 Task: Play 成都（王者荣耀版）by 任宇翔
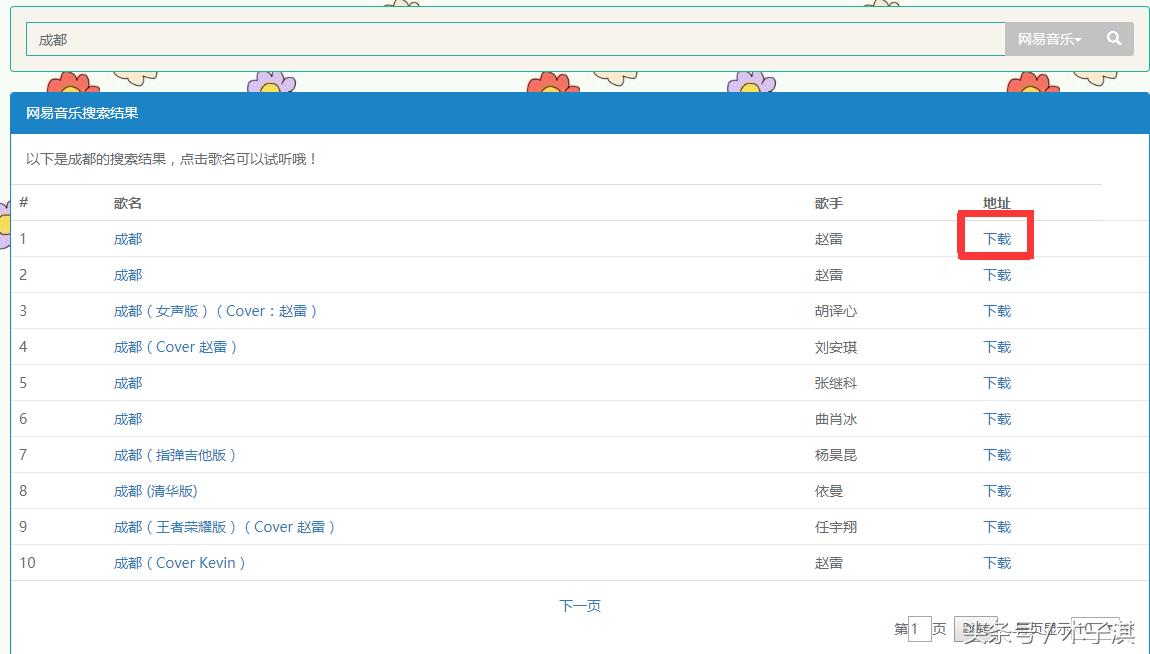(225, 526)
